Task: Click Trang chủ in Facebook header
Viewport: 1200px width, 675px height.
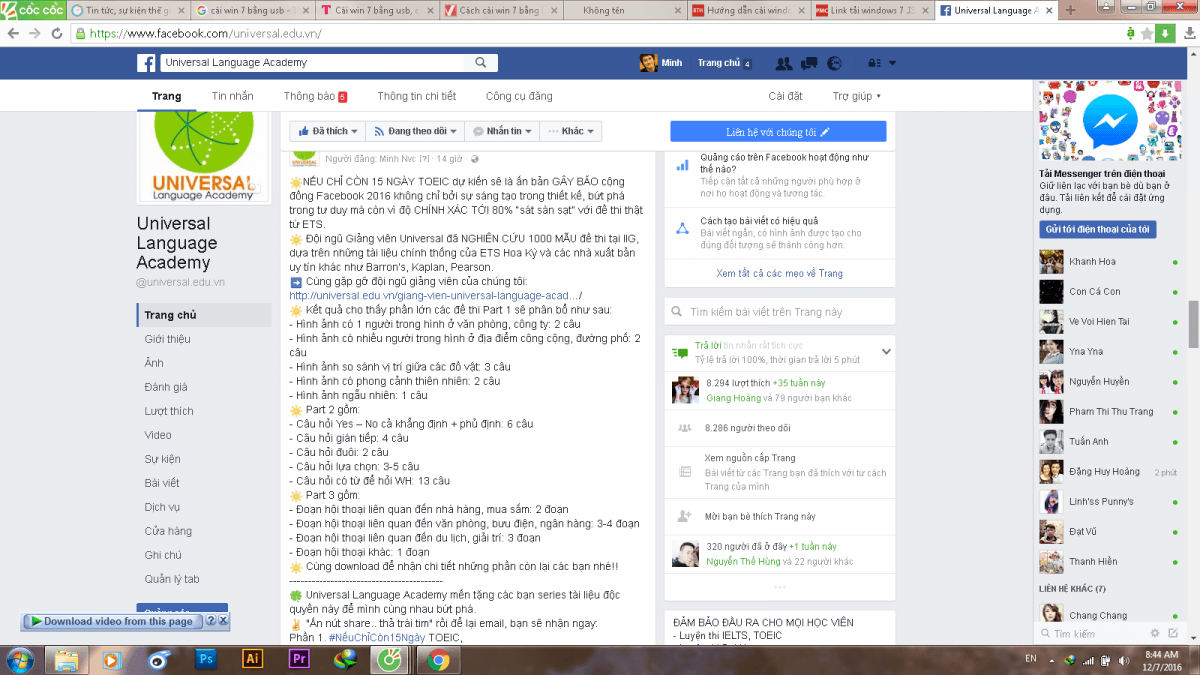Action: coord(718,63)
